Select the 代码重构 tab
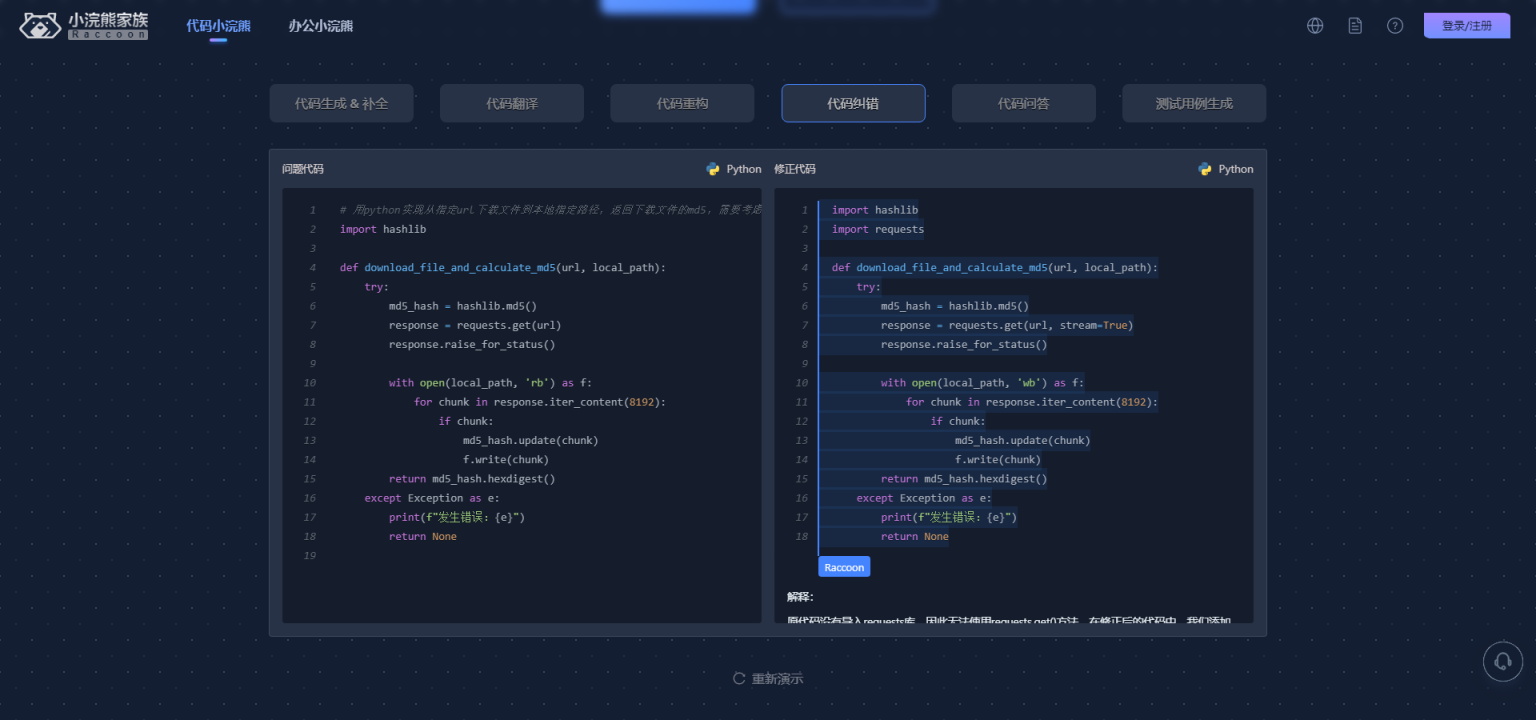Screen dimensions: 1536x720 pos(682,103)
